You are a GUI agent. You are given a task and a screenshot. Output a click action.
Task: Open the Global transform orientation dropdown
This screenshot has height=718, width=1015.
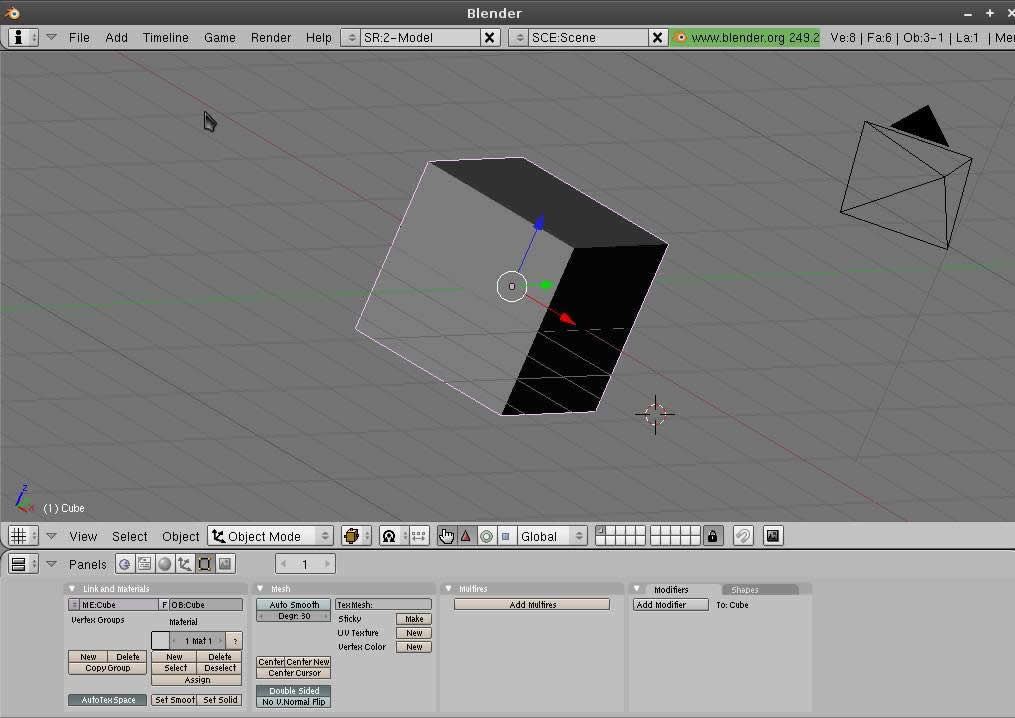click(552, 536)
